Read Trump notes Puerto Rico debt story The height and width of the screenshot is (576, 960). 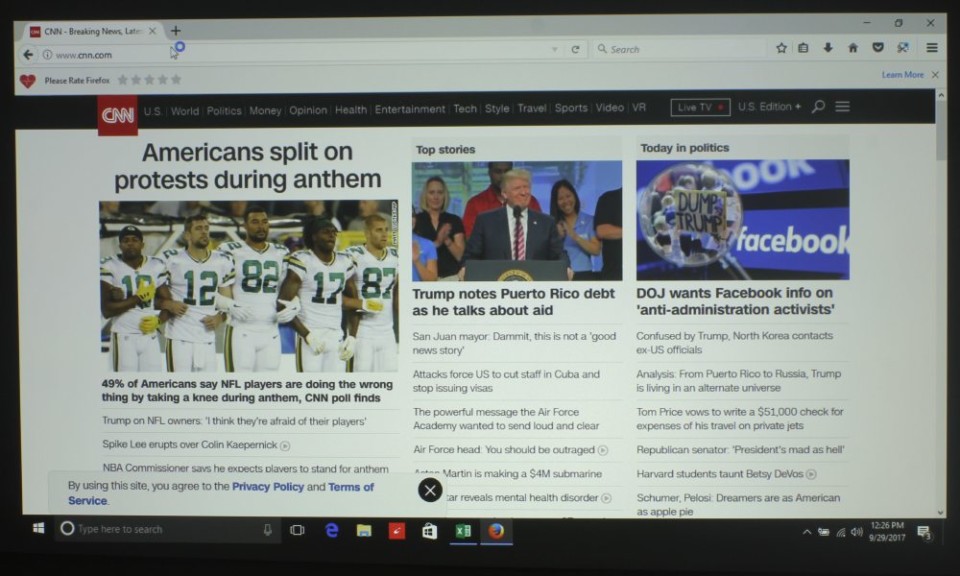pos(513,302)
